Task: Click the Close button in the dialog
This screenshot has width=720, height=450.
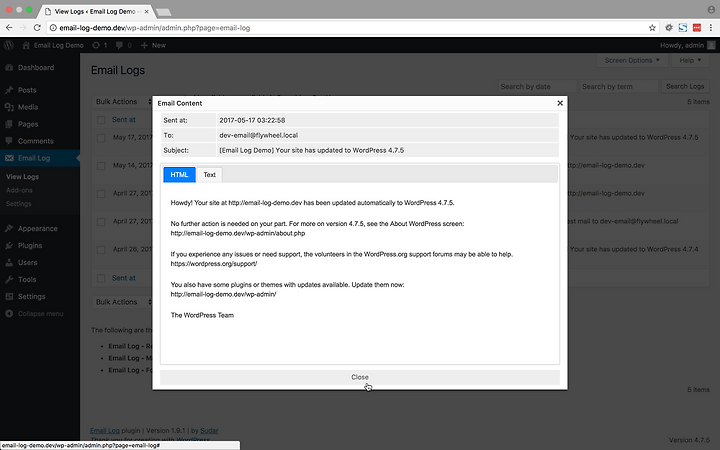Action: pyautogui.click(x=360, y=377)
